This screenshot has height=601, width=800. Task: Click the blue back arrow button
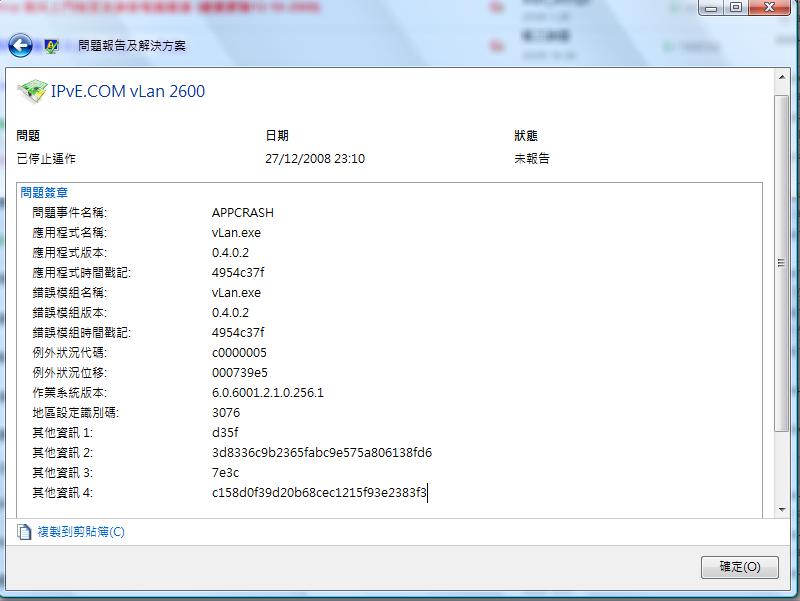20,46
